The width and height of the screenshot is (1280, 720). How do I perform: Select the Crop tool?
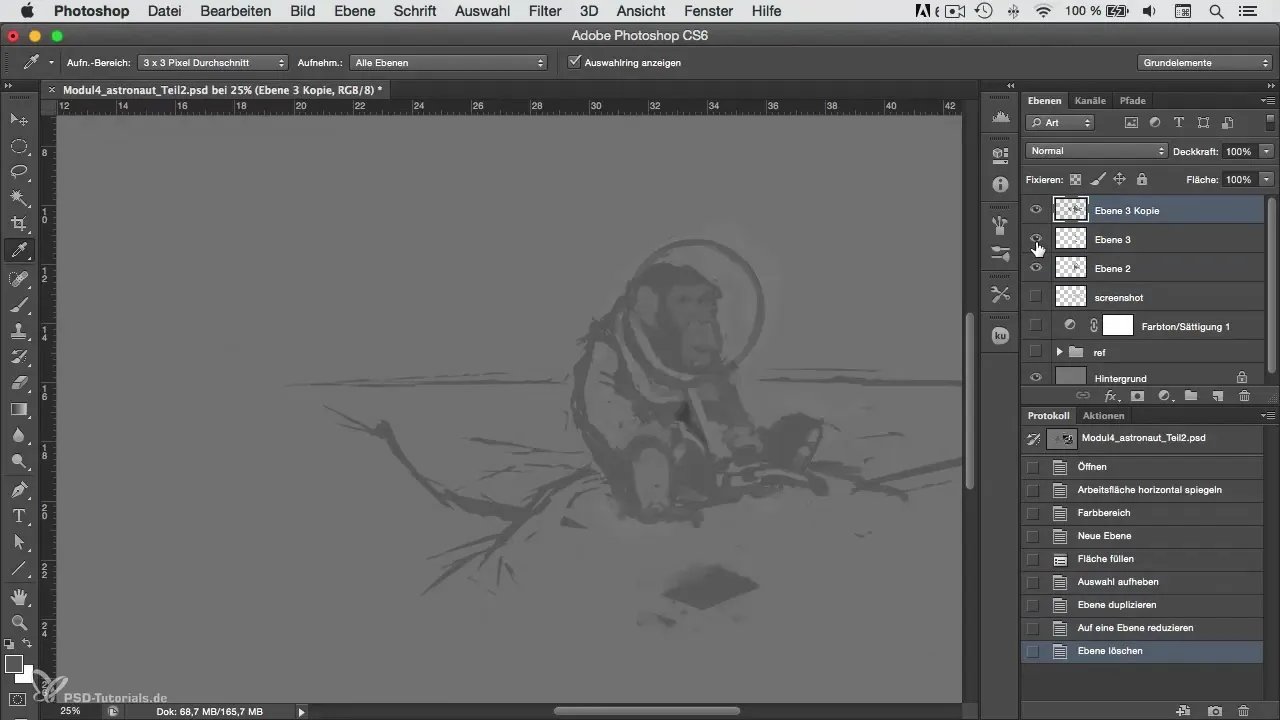tap(18, 224)
